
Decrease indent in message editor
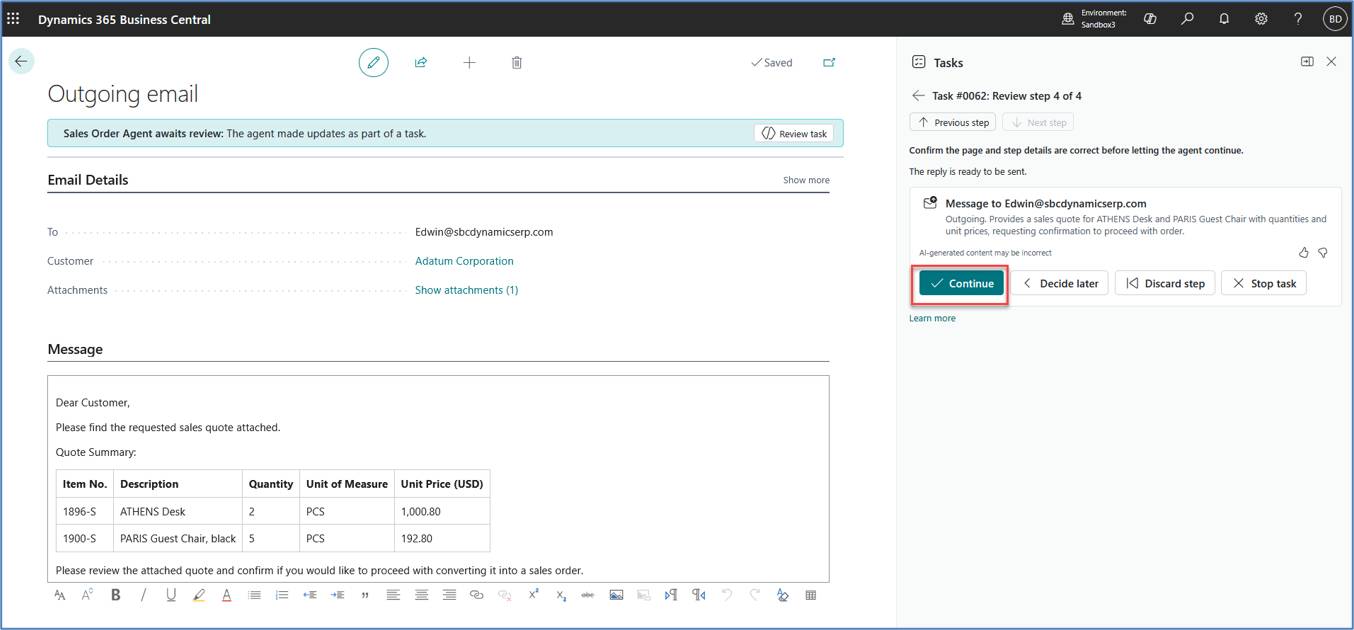click(310, 595)
